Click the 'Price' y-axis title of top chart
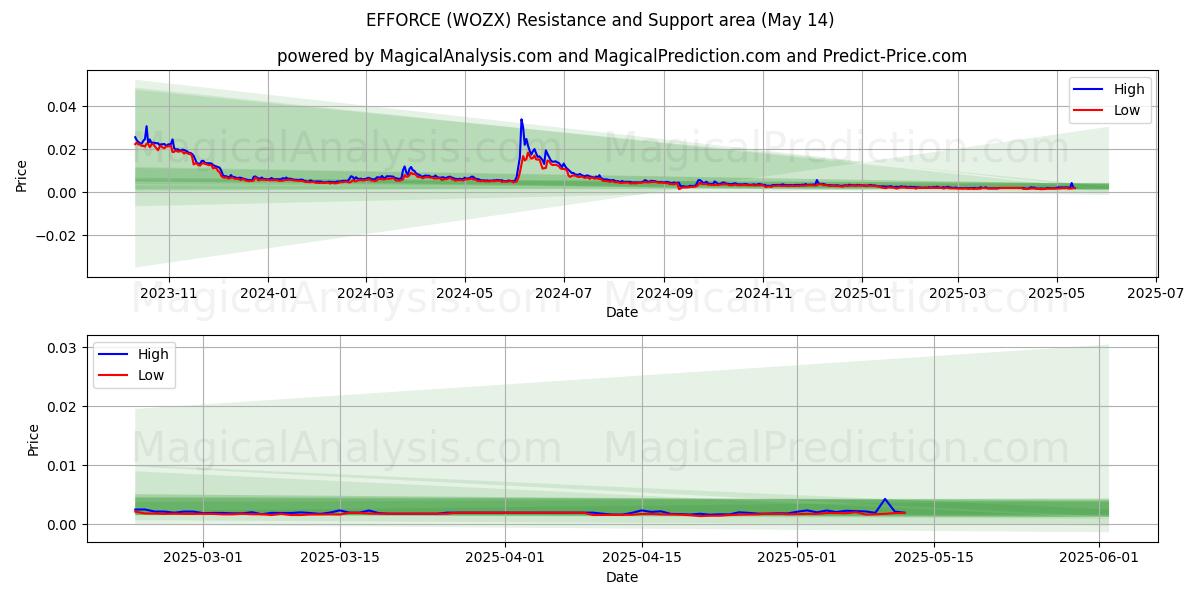Image resolution: width=1200 pixels, height=600 pixels. pos(22,174)
